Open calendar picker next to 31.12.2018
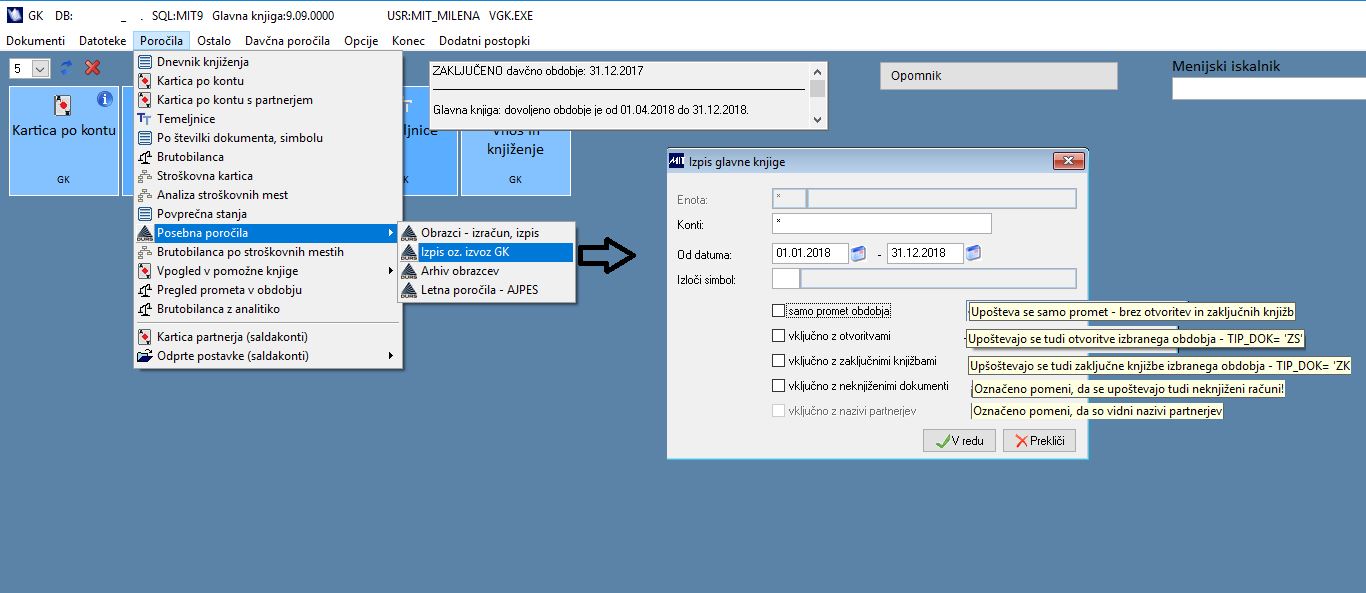This screenshot has width=1366, height=593. (x=973, y=253)
